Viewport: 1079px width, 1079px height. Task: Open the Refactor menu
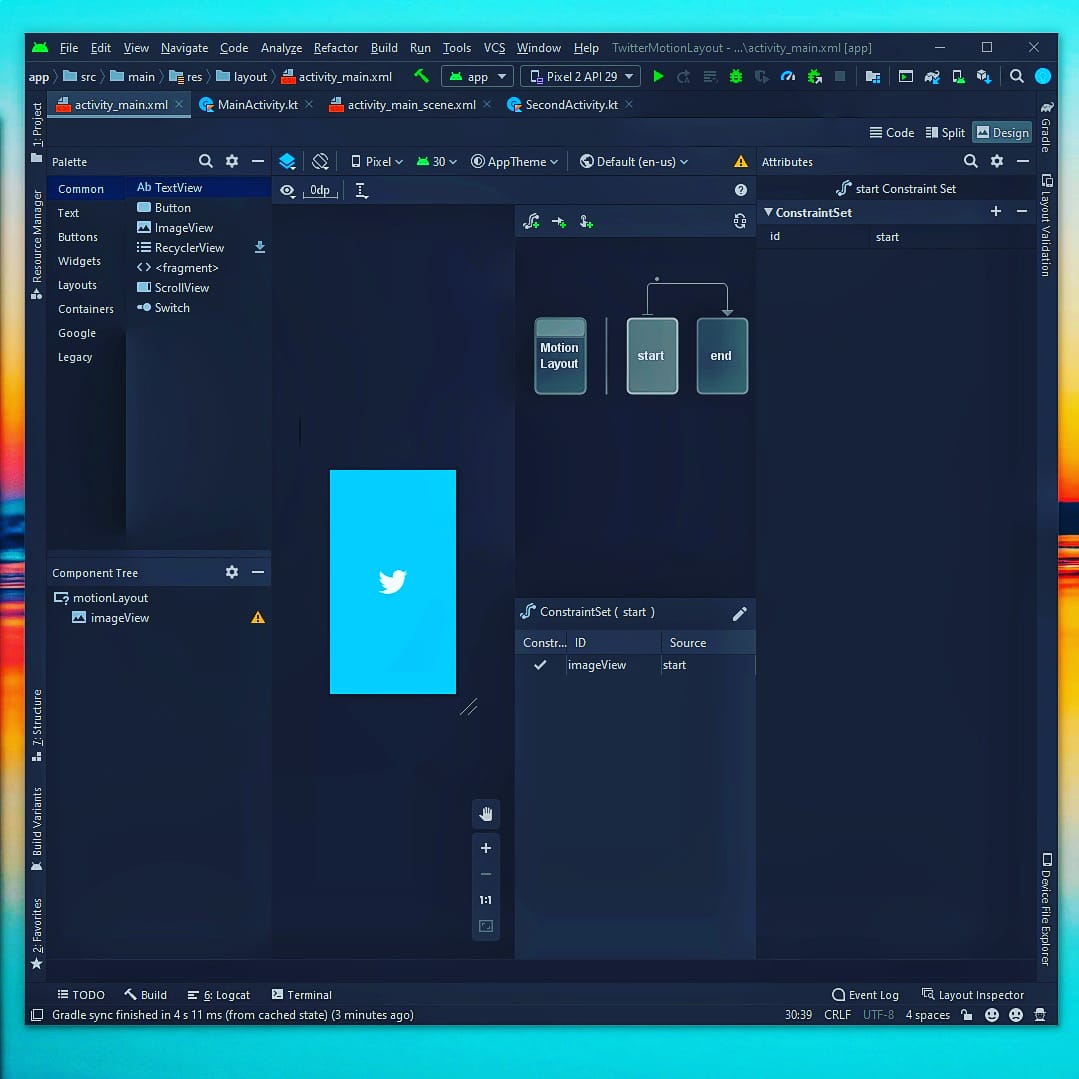point(336,47)
